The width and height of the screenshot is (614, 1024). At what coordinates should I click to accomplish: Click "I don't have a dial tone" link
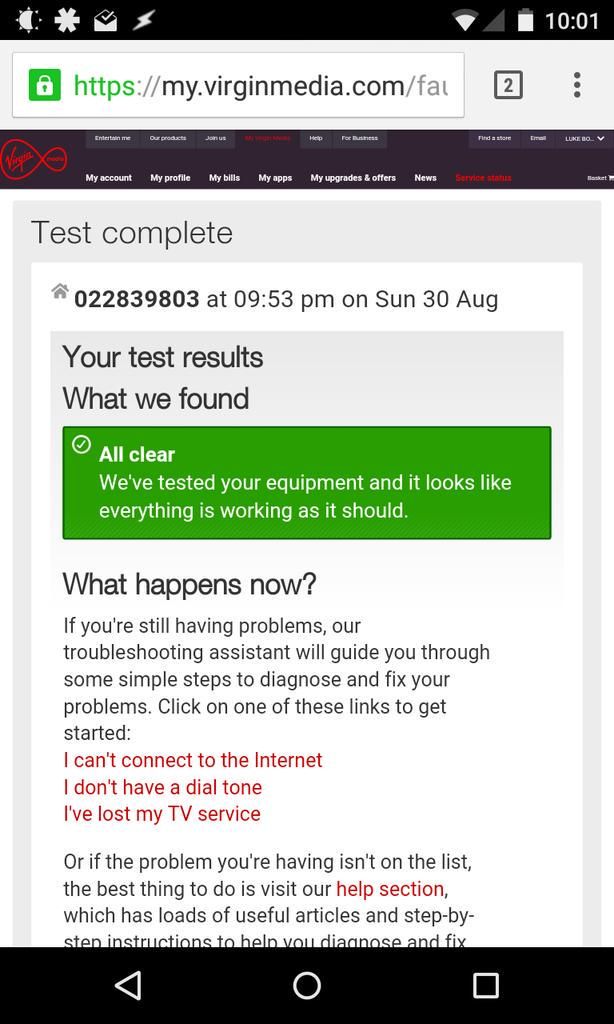[x=163, y=787]
